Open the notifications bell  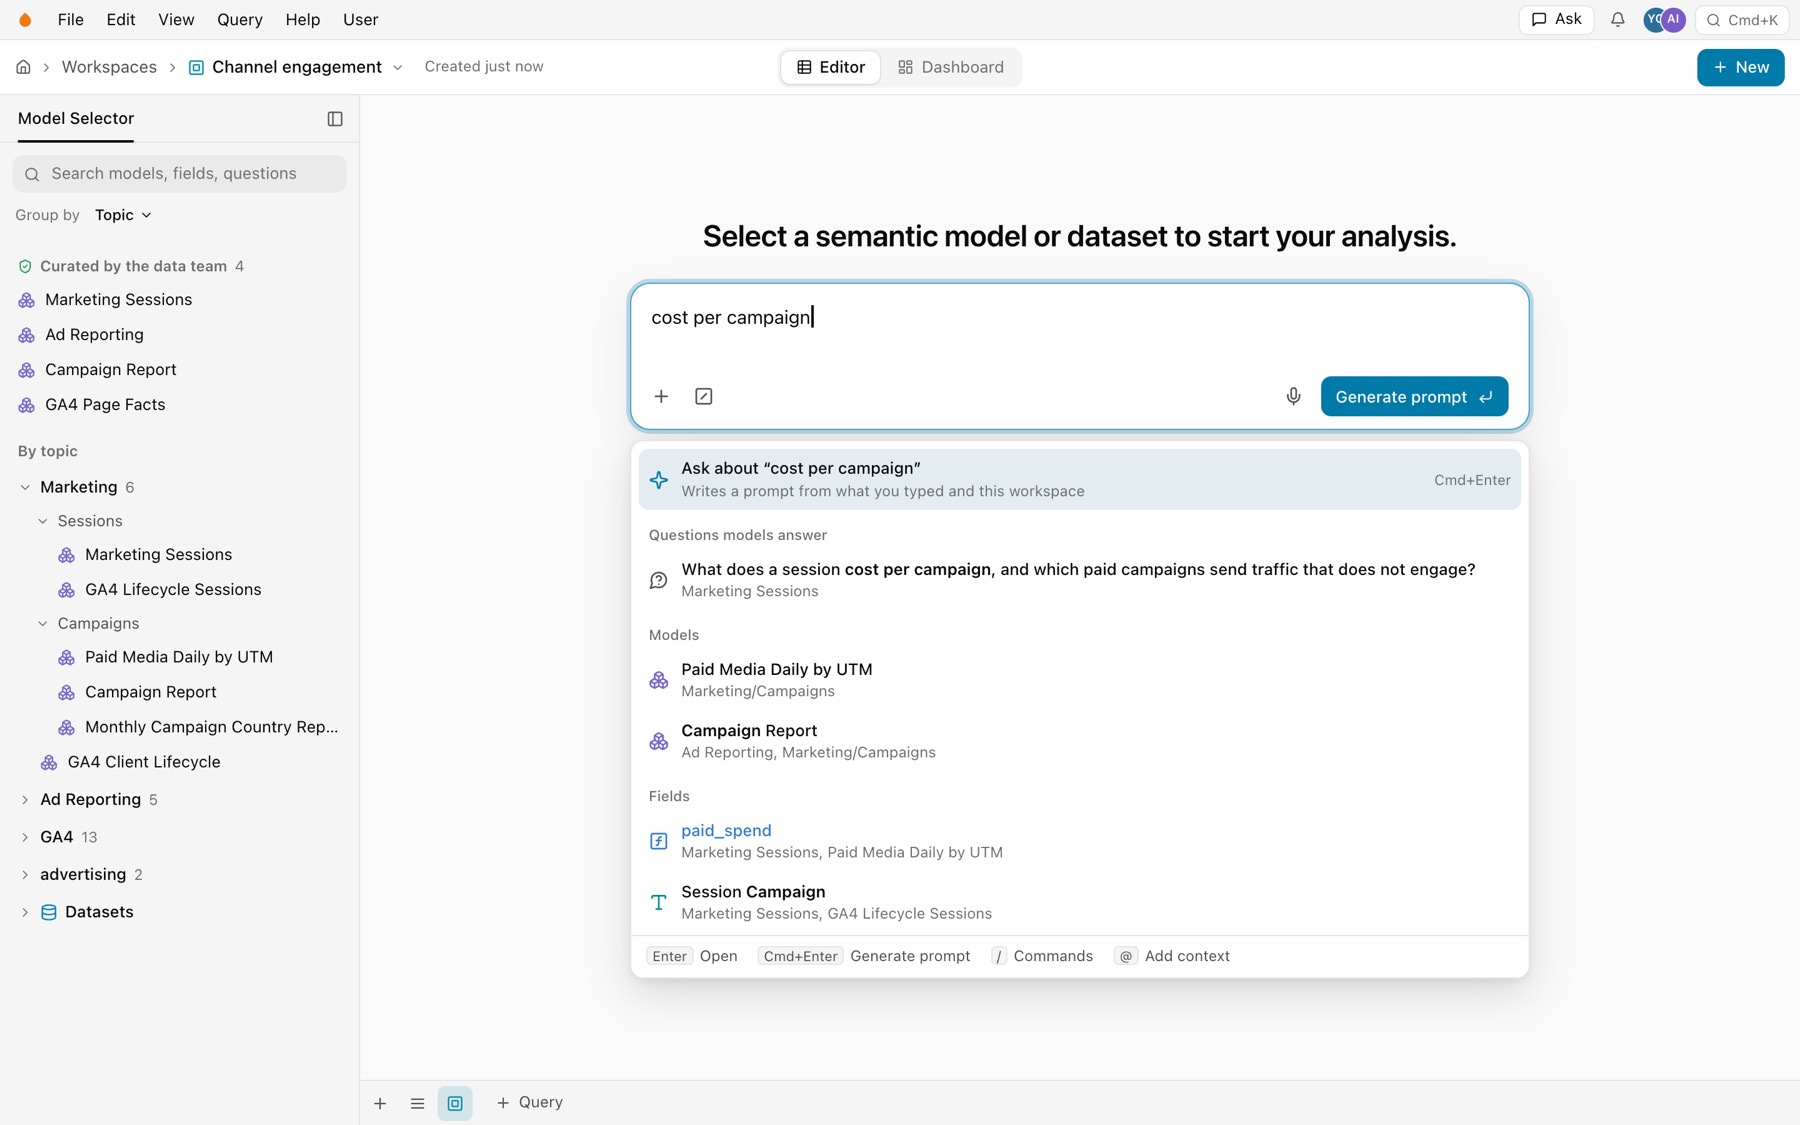click(1617, 20)
